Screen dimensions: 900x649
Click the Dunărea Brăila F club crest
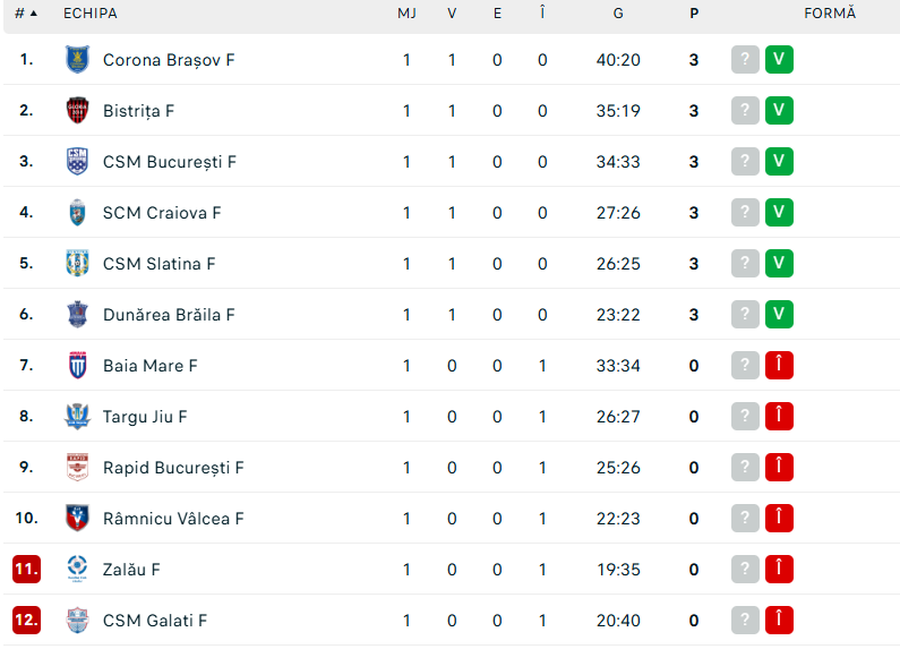tap(77, 315)
